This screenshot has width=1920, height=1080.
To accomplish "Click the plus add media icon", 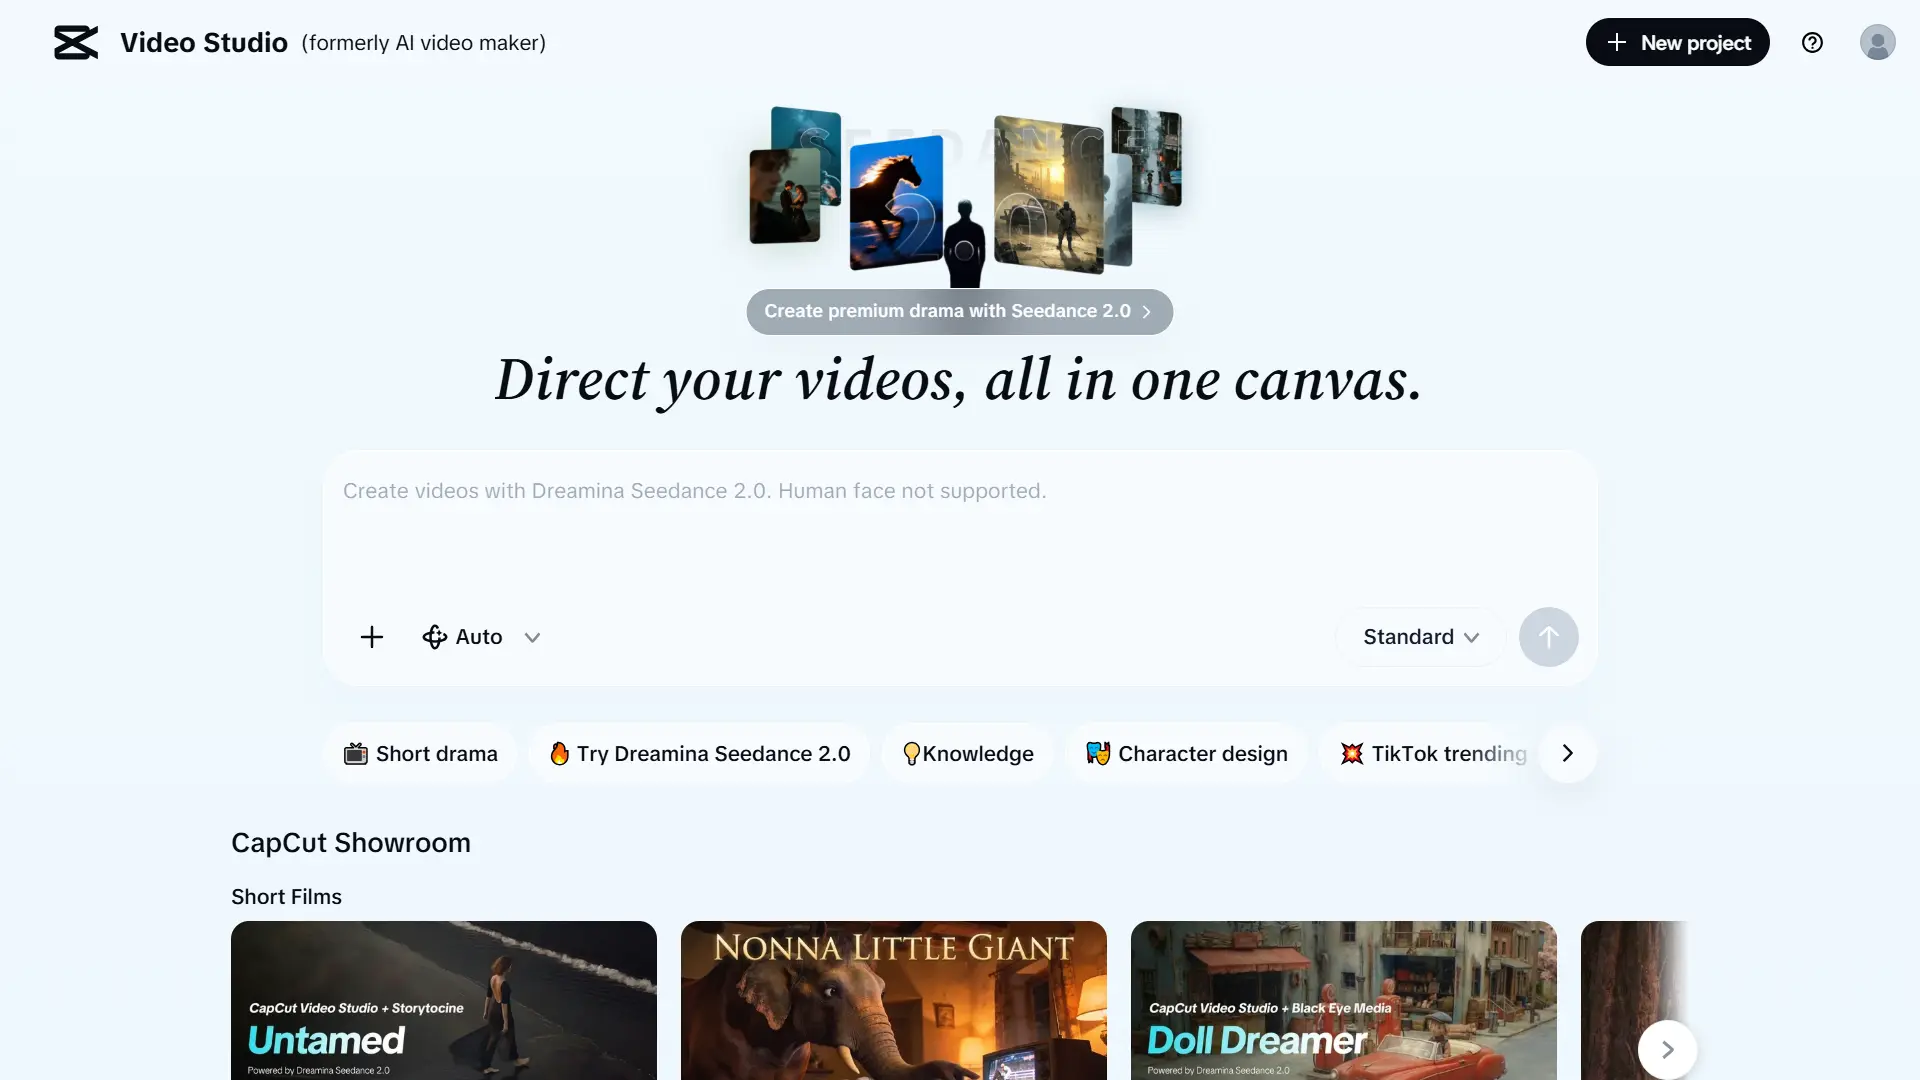I will pos(372,637).
